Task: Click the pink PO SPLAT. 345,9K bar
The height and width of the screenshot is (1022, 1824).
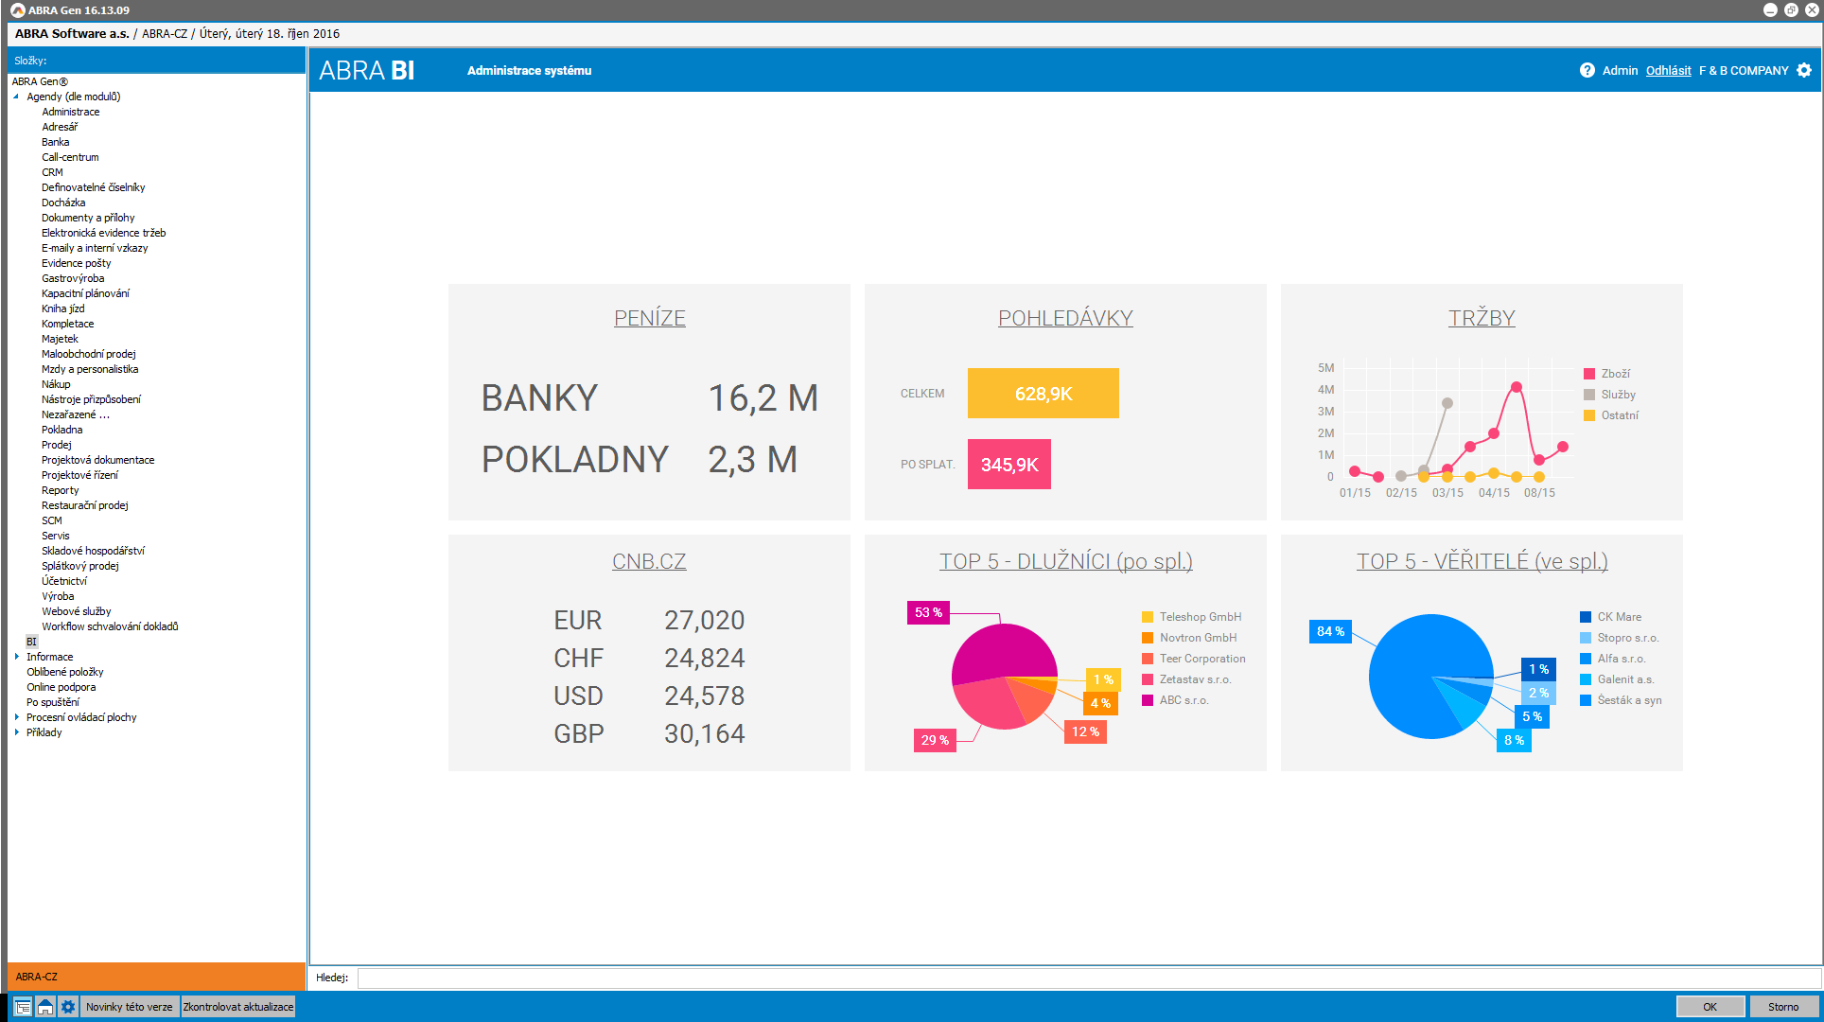Action: 1009,464
